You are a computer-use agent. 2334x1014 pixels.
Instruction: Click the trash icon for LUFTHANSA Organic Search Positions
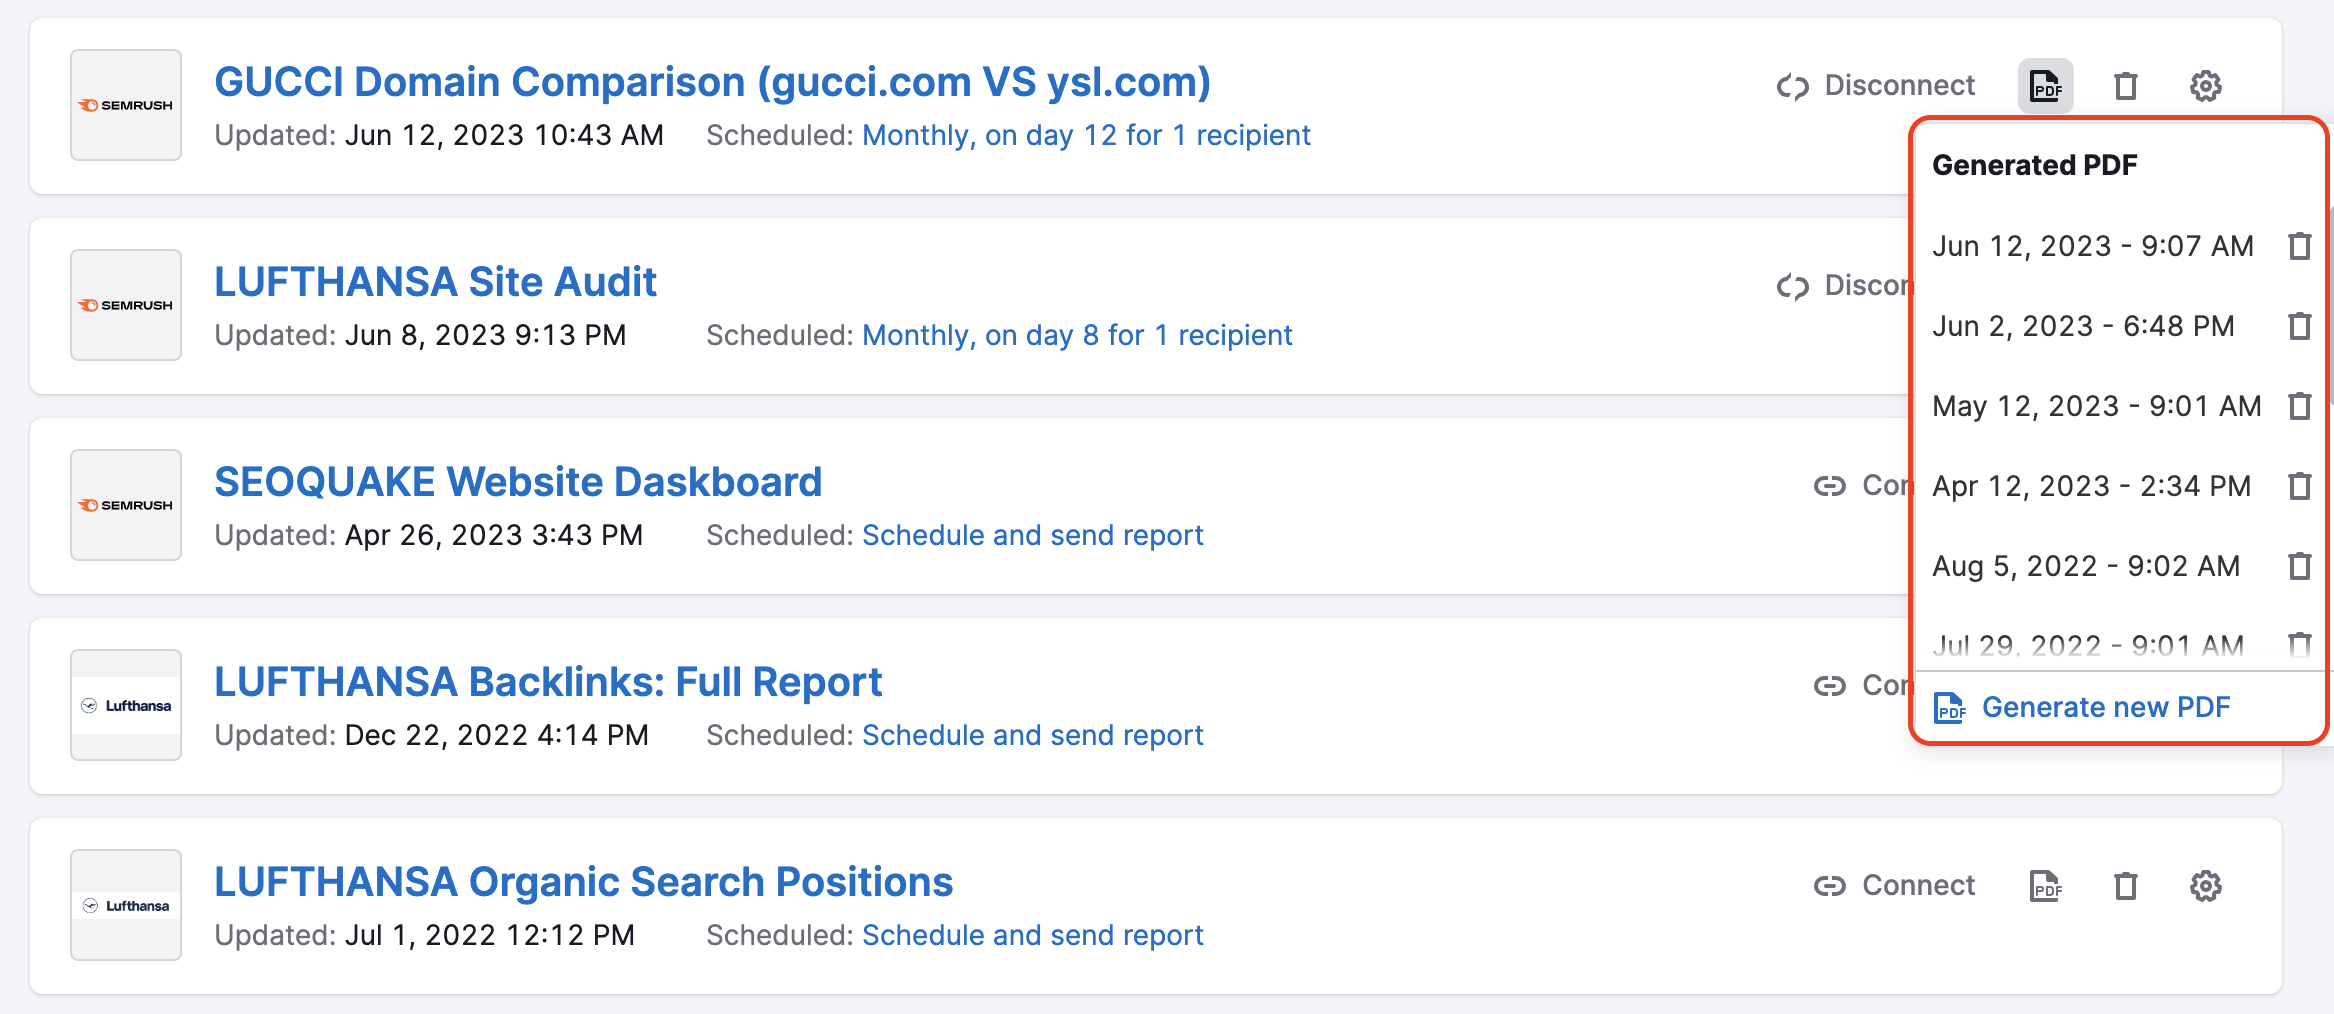(x=2126, y=886)
